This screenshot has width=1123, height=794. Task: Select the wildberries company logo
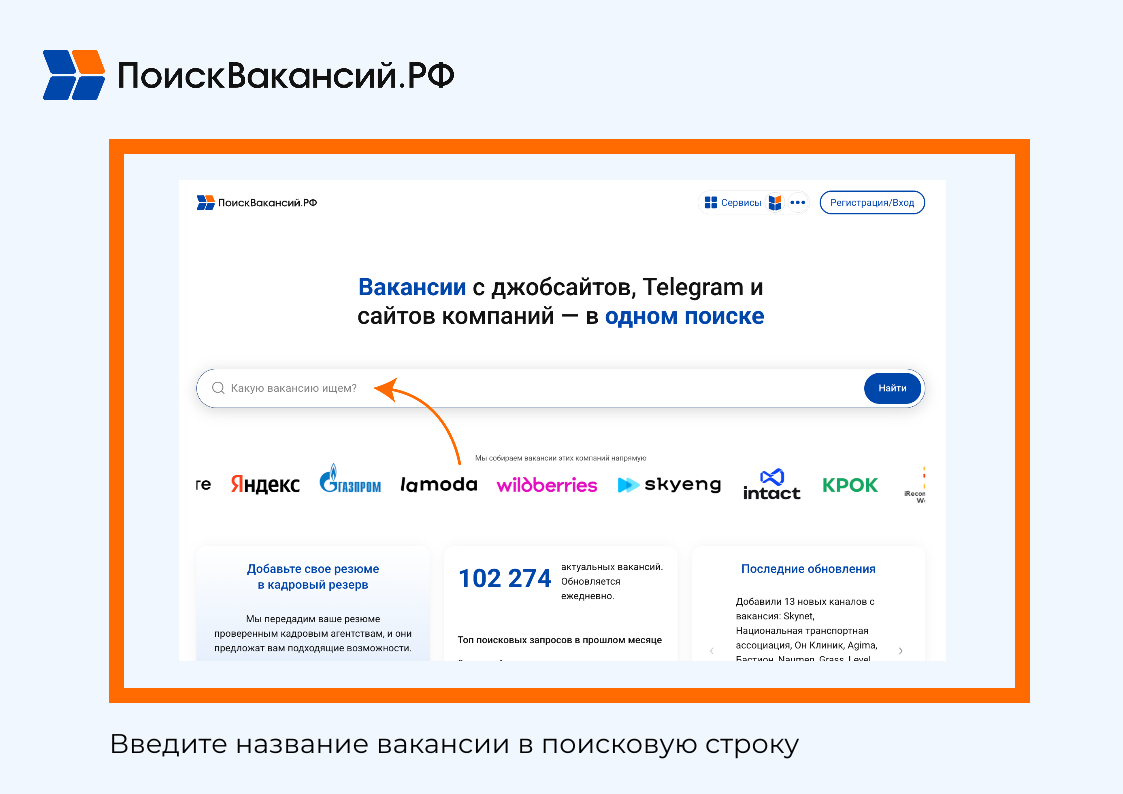(547, 485)
